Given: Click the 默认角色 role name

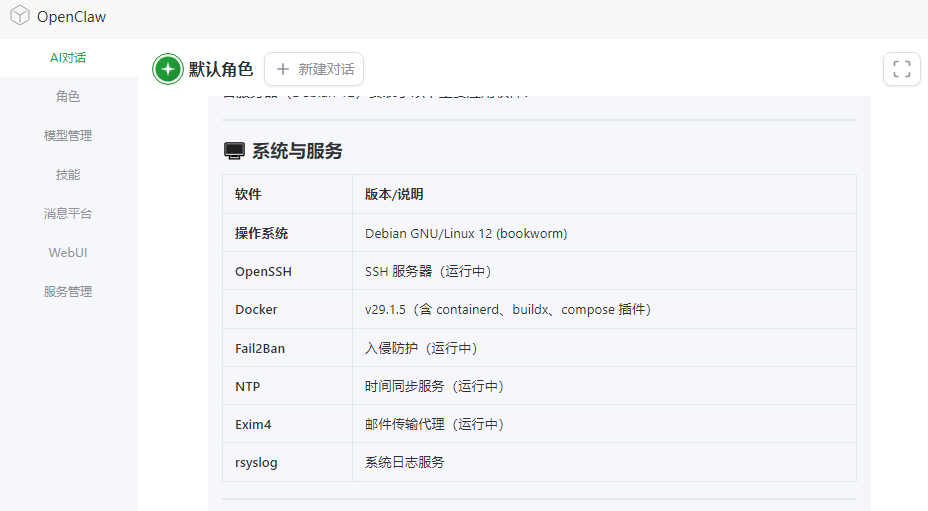Looking at the screenshot, I should (x=221, y=69).
